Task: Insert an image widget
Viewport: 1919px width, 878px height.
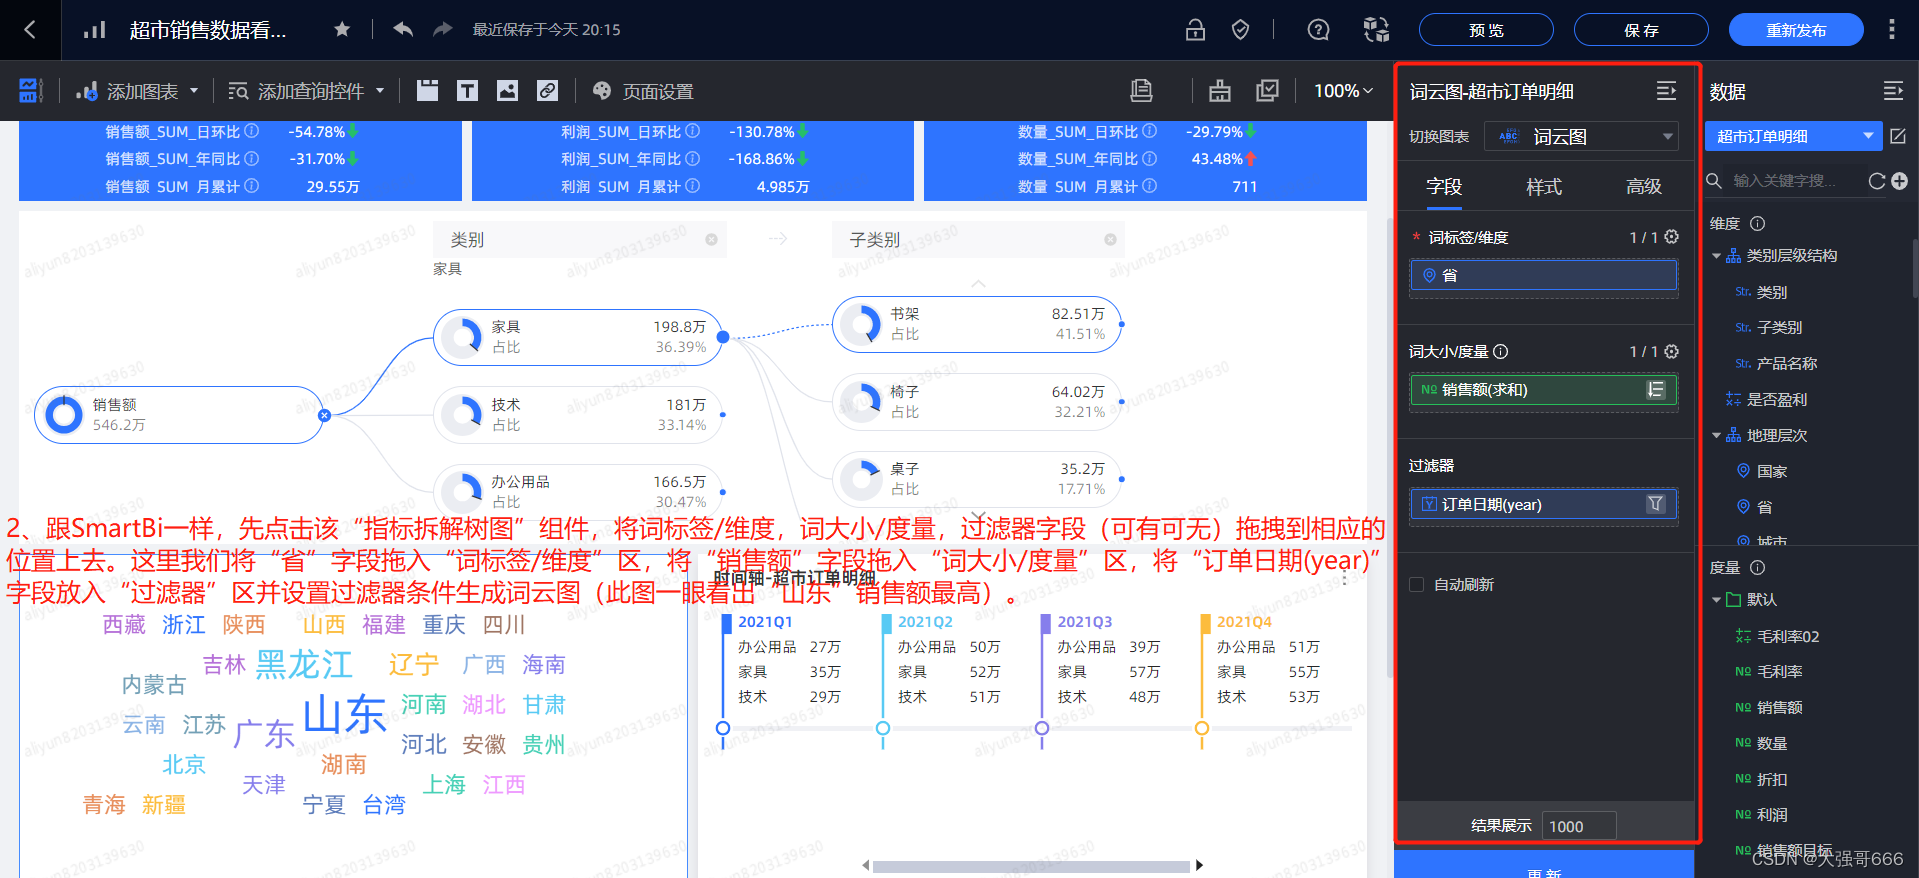Action: pos(507,91)
